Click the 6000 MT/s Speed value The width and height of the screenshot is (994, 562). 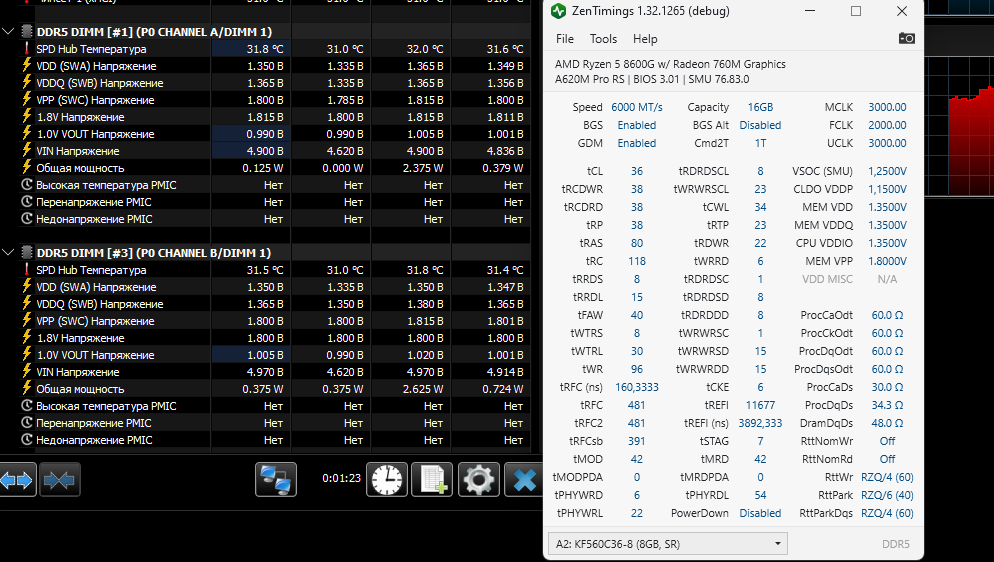pos(636,107)
